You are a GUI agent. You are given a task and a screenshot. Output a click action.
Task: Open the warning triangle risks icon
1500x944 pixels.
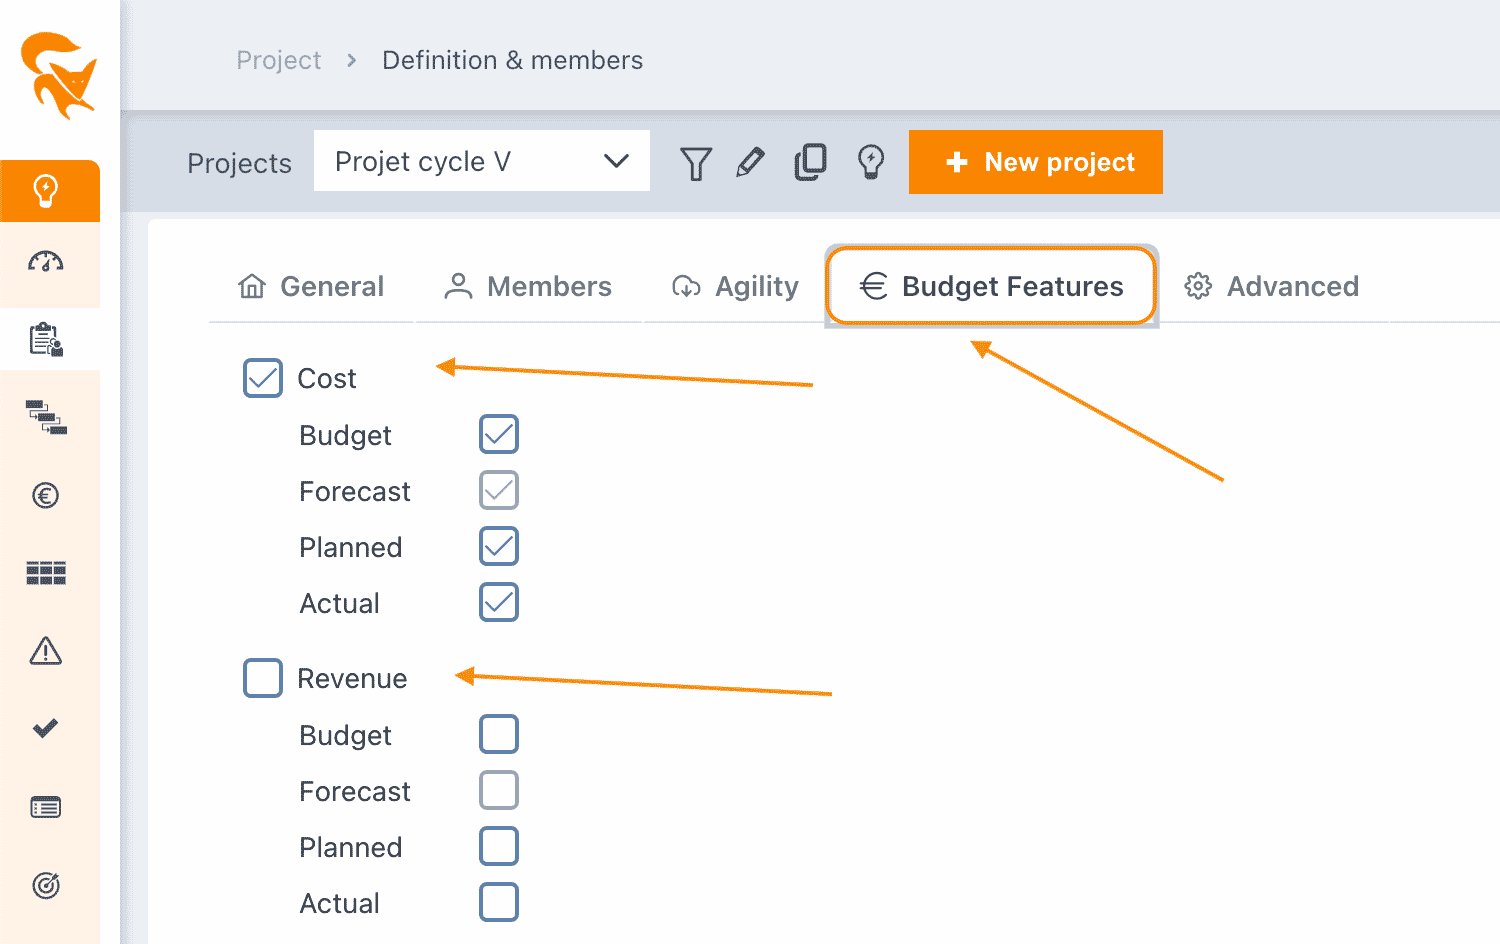[46, 651]
